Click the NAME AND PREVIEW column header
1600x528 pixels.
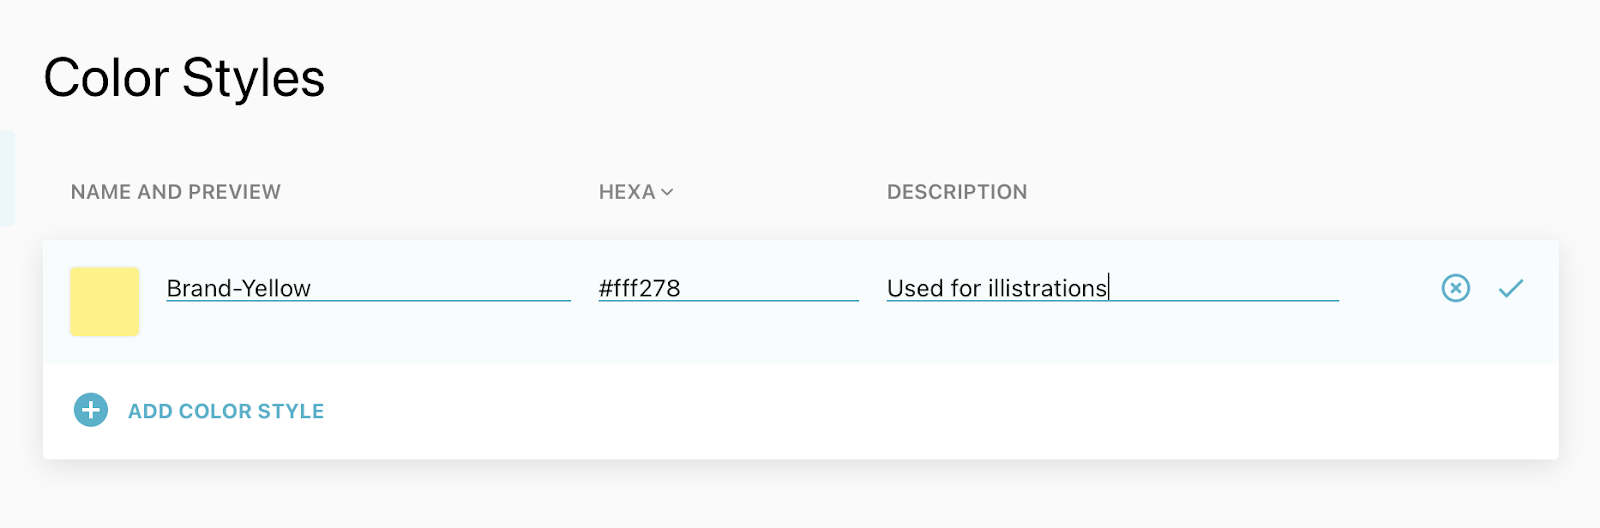(x=176, y=192)
